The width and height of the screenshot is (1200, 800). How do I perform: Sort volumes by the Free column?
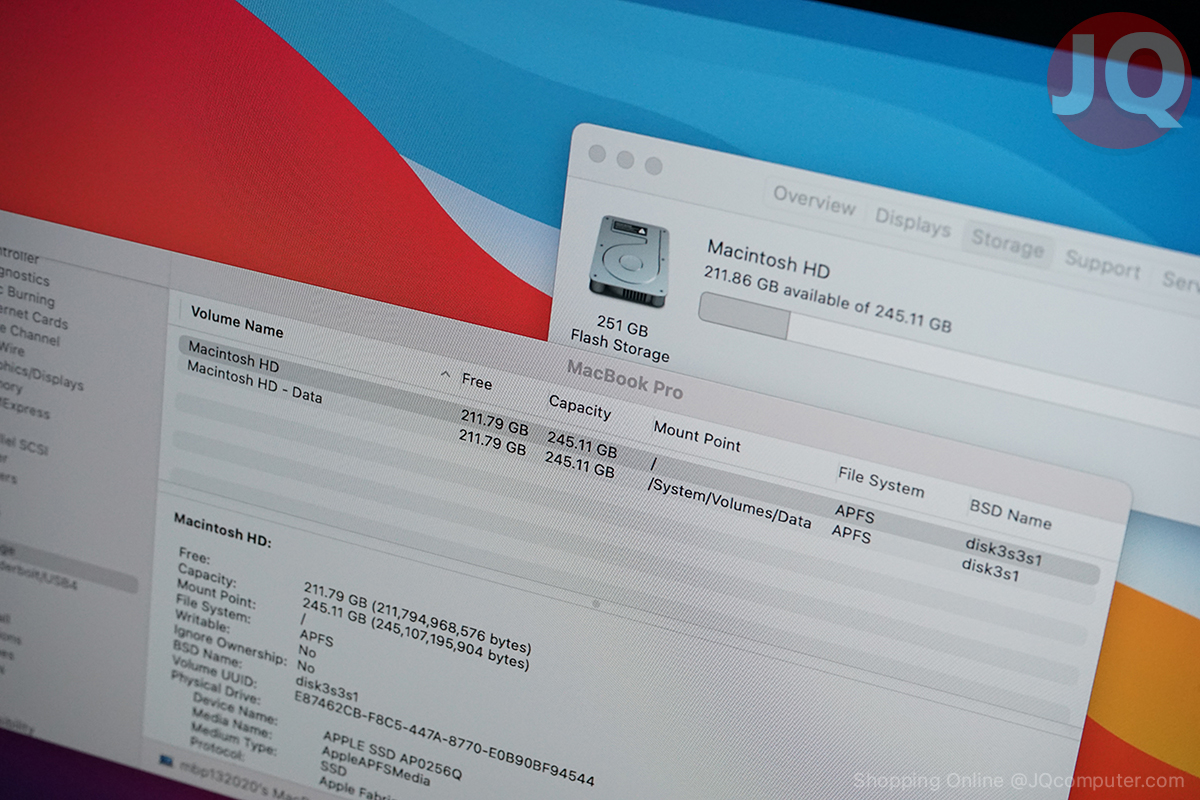click(x=477, y=381)
